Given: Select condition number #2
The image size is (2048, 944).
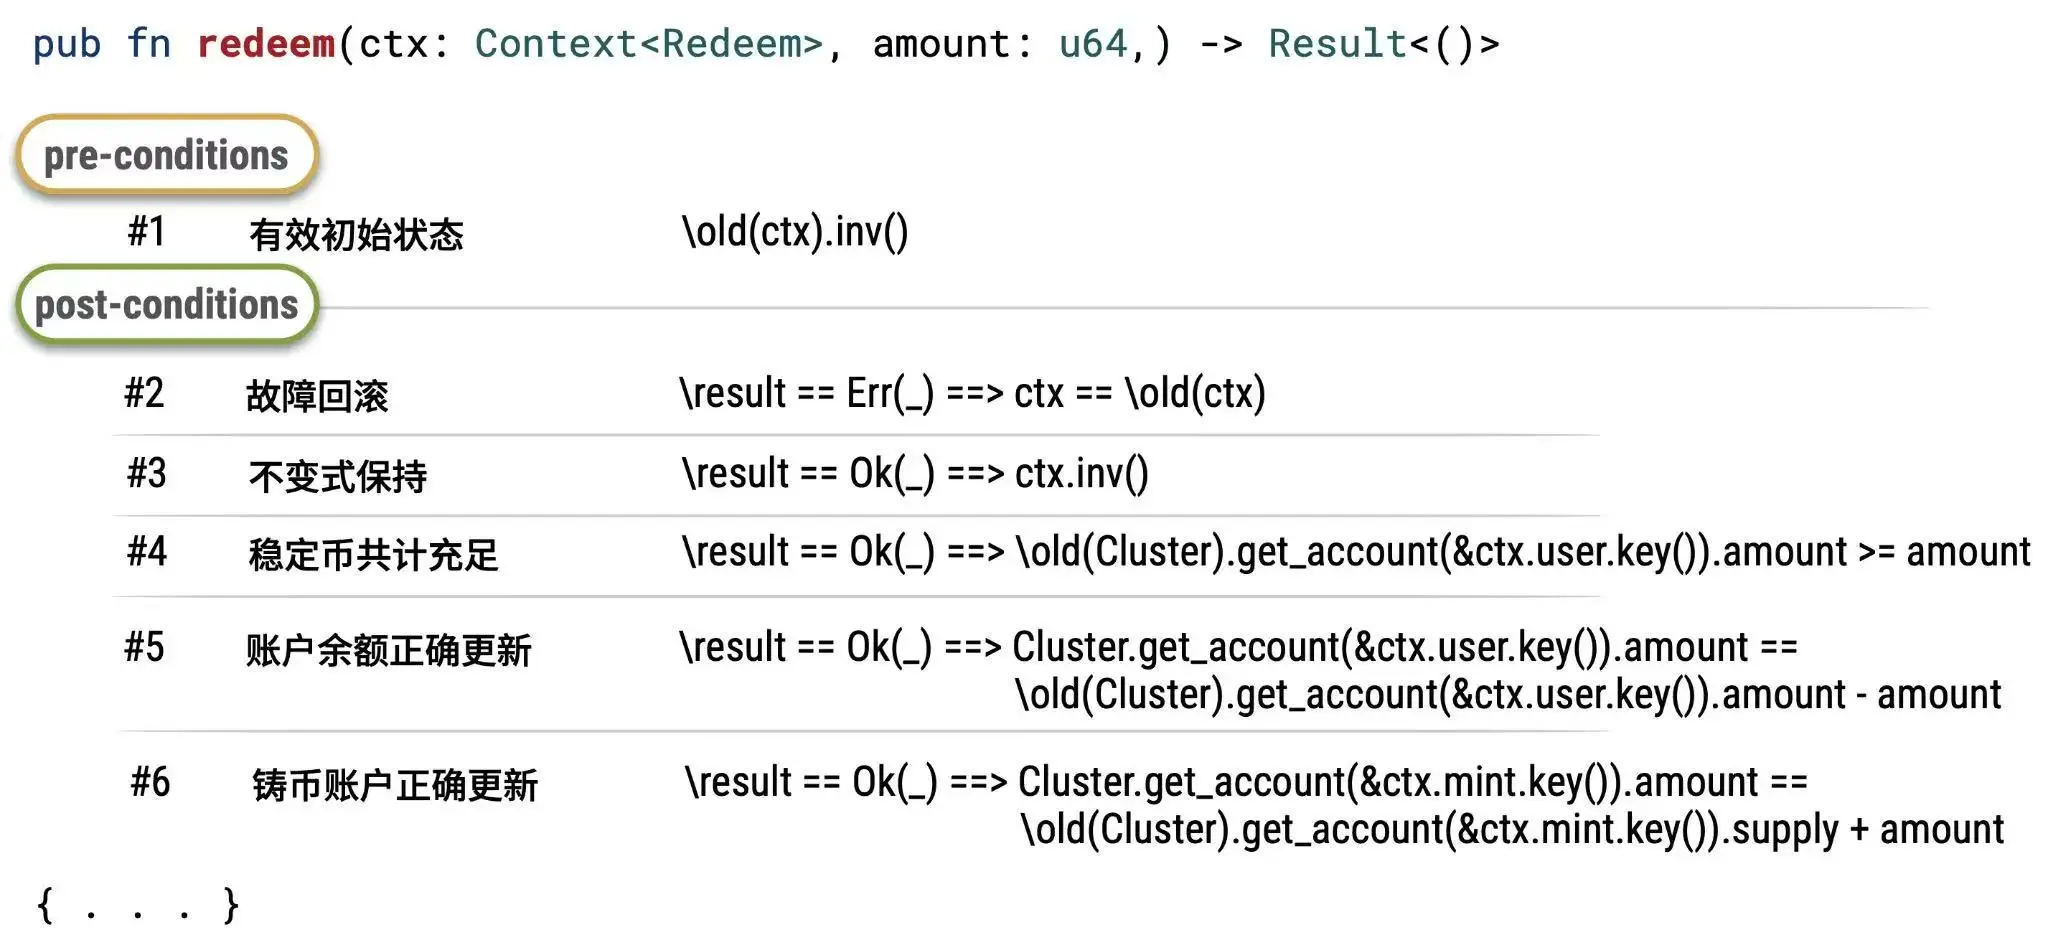Looking at the screenshot, I should (144, 393).
